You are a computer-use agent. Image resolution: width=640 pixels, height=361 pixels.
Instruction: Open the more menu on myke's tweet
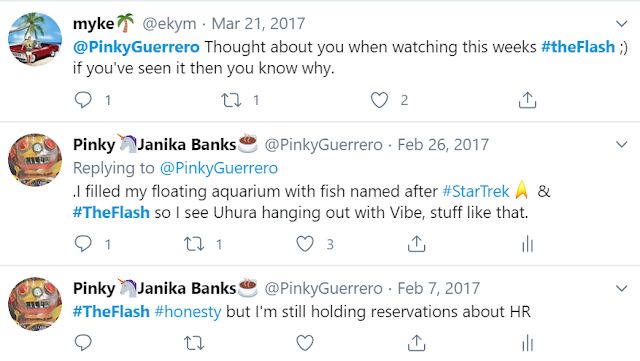pyautogui.click(x=621, y=24)
